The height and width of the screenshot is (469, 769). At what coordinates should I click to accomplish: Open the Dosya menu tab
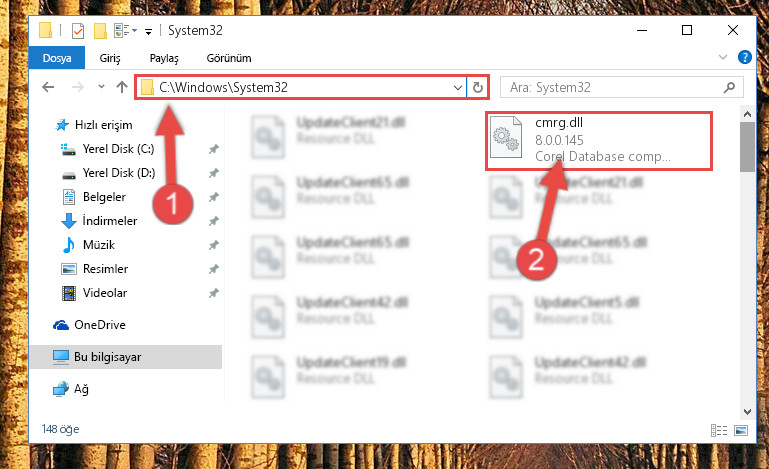(x=57, y=58)
